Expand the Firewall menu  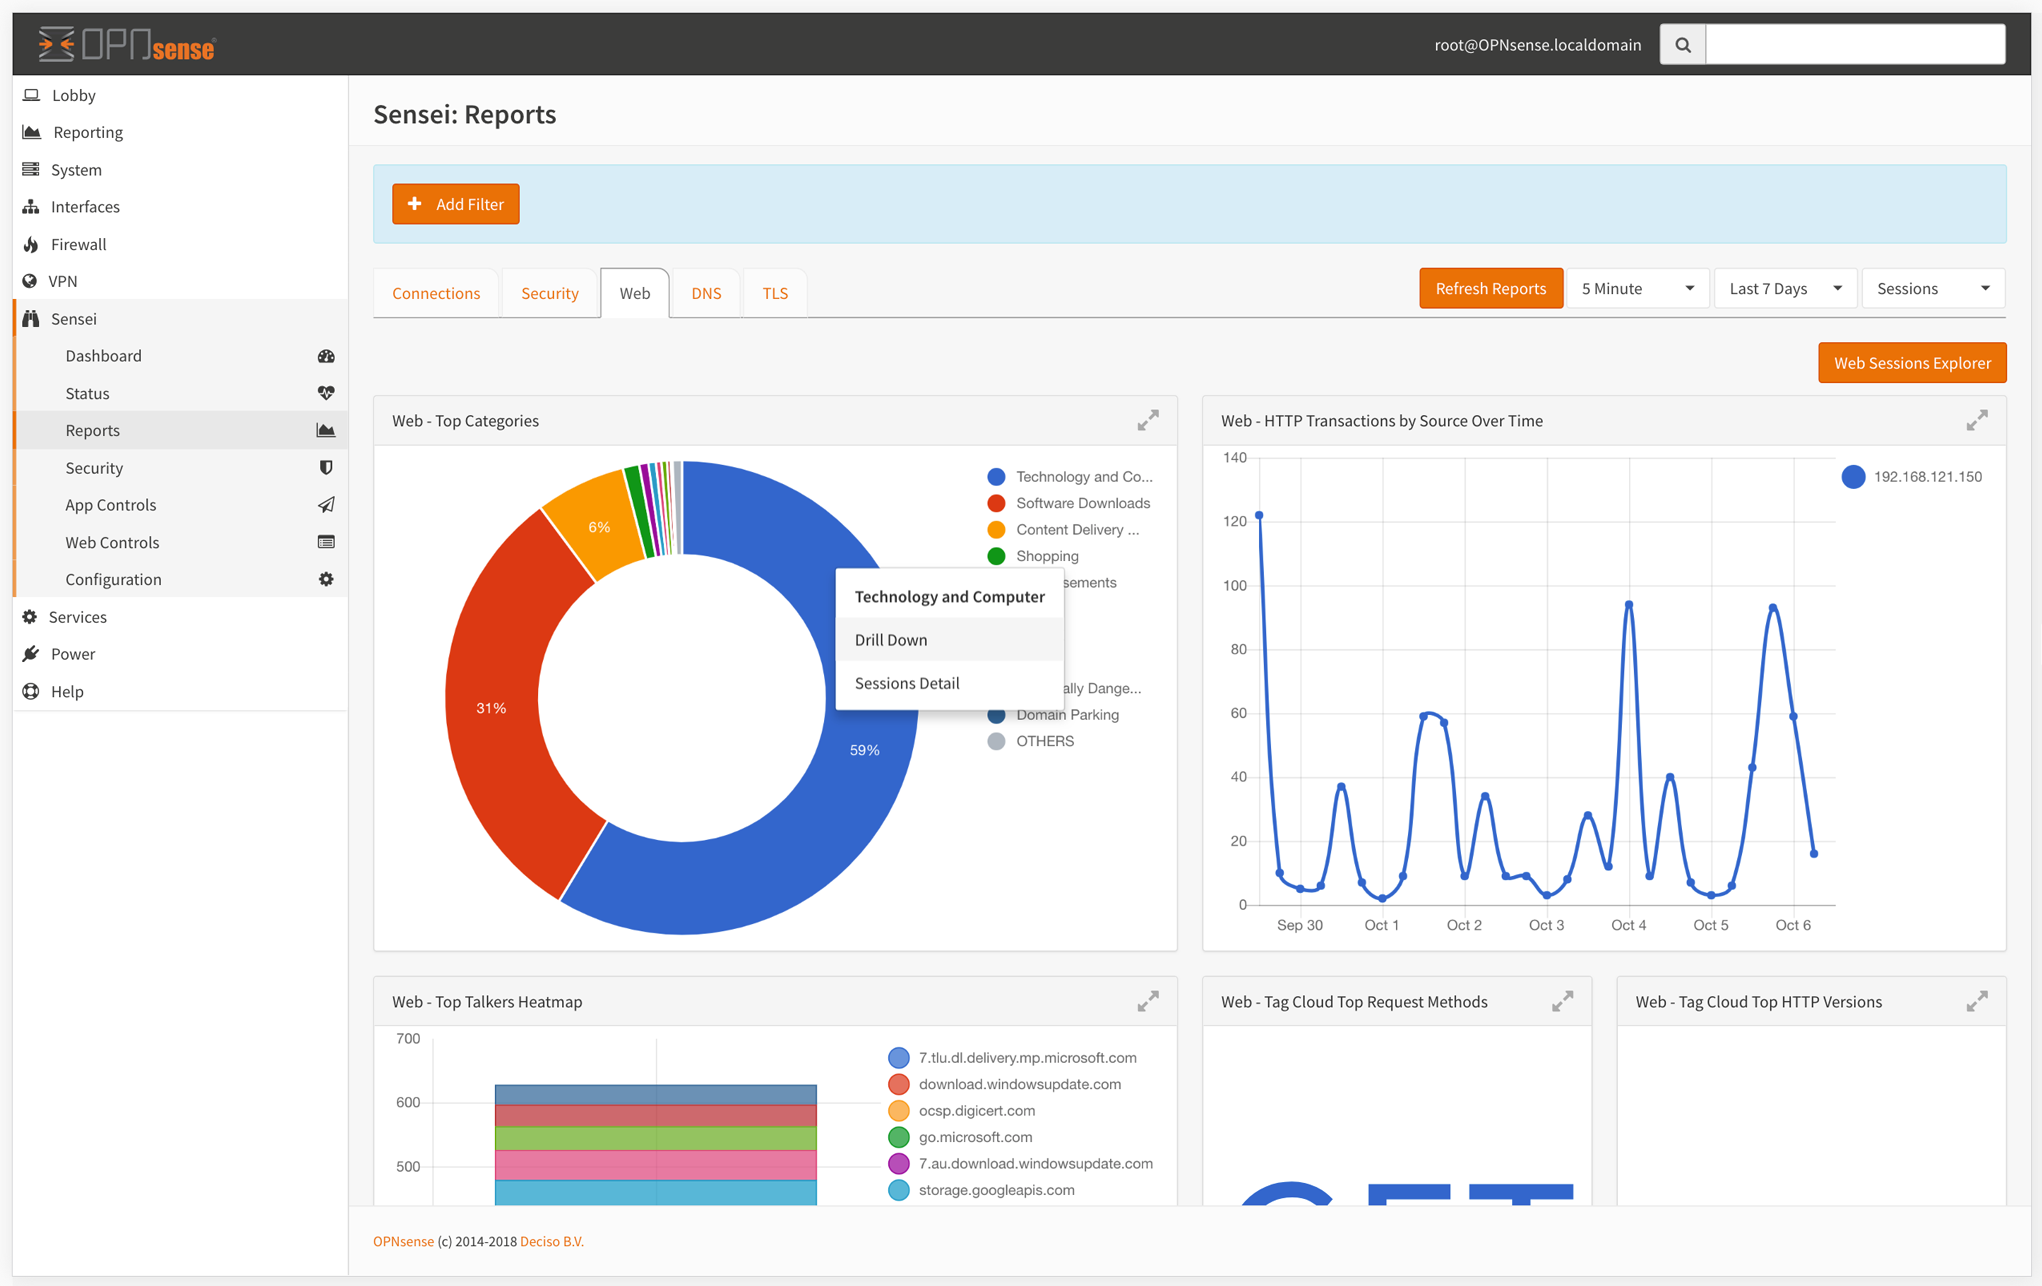[180, 244]
